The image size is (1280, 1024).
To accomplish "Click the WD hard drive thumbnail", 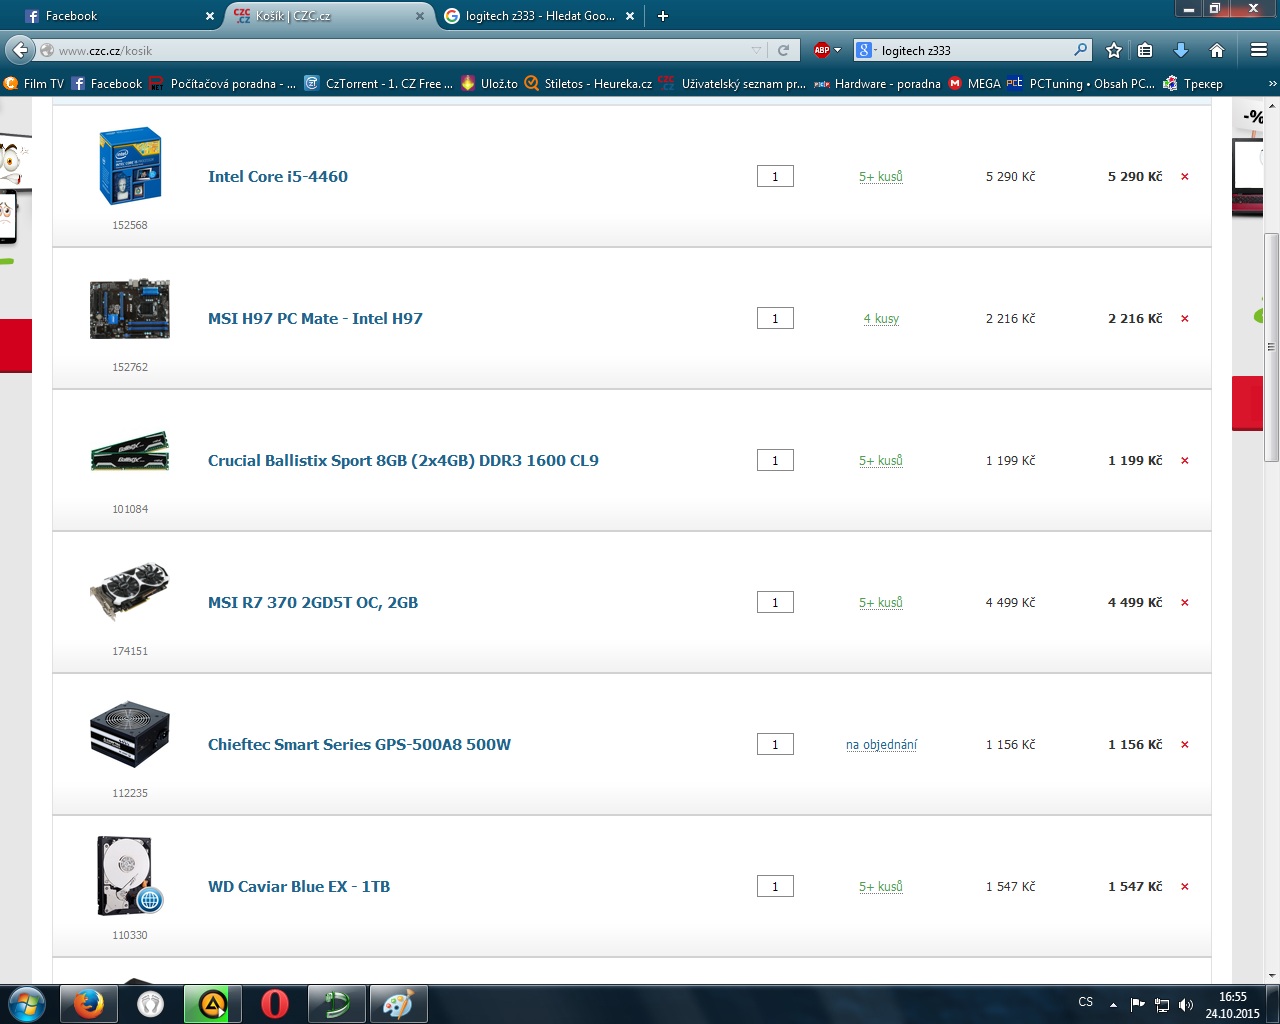I will pos(130,876).
